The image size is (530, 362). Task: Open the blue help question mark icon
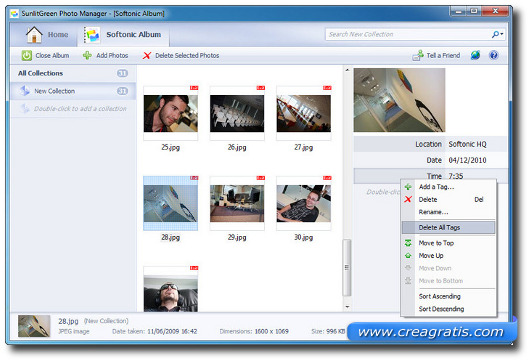pyautogui.click(x=494, y=55)
